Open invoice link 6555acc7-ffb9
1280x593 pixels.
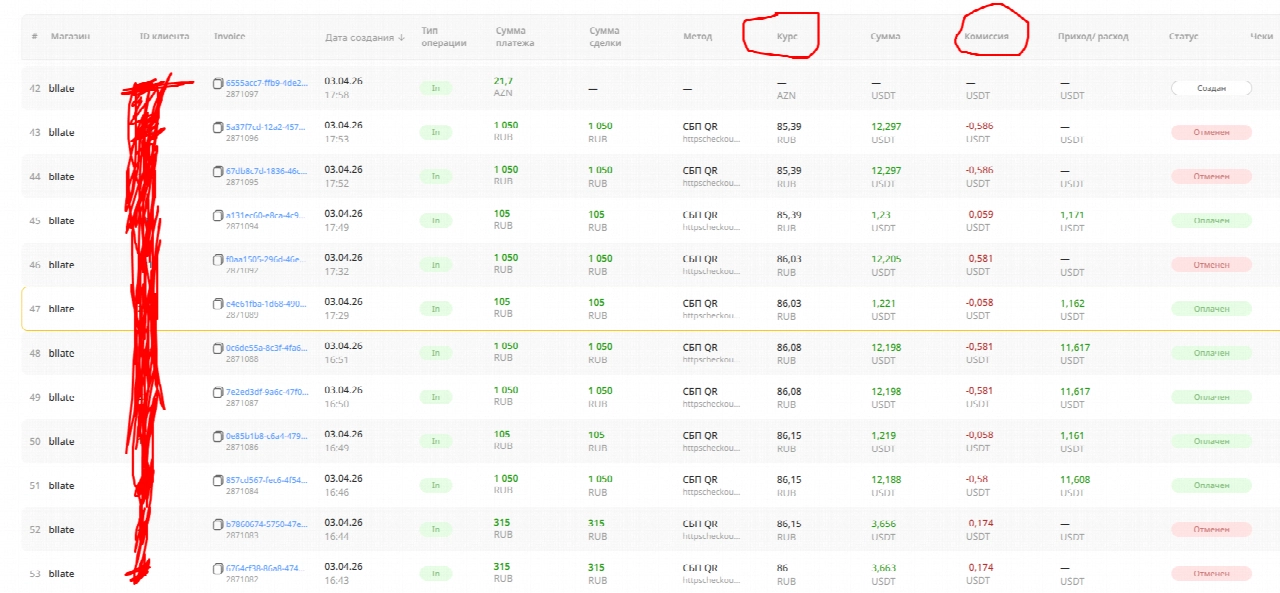tap(267, 83)
